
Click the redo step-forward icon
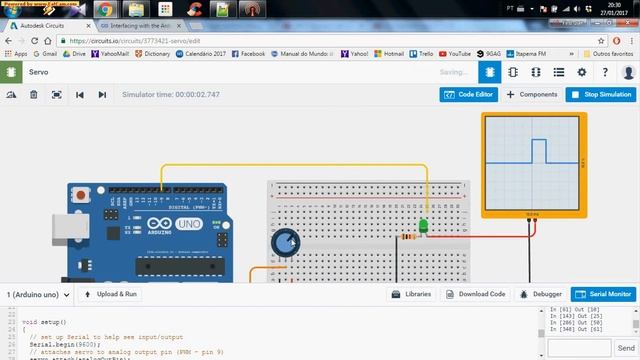[102, 95]
